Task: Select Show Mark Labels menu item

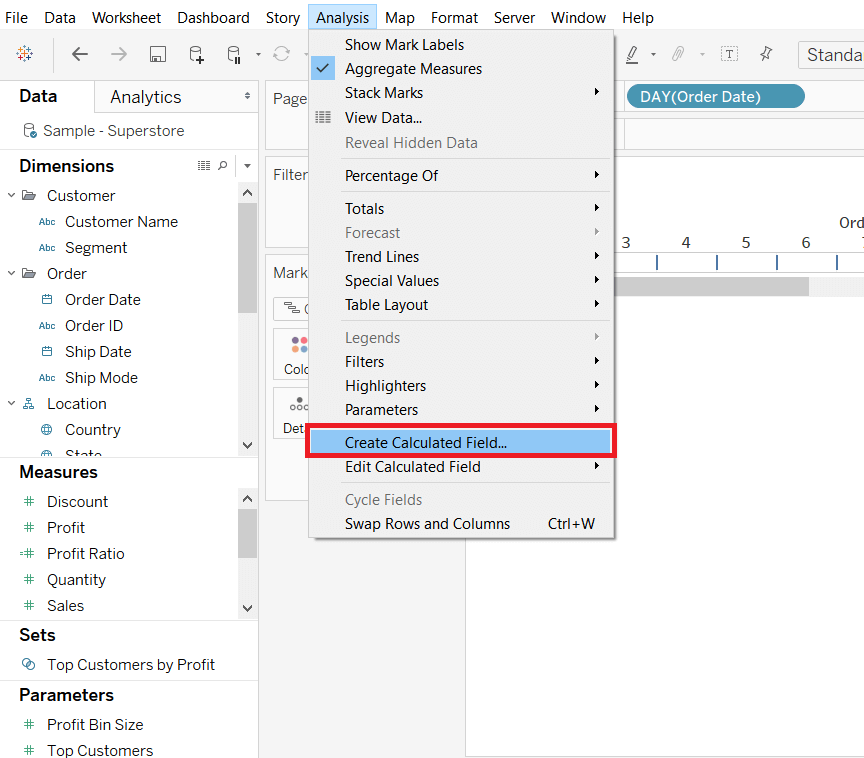Action: click(462, 45)
